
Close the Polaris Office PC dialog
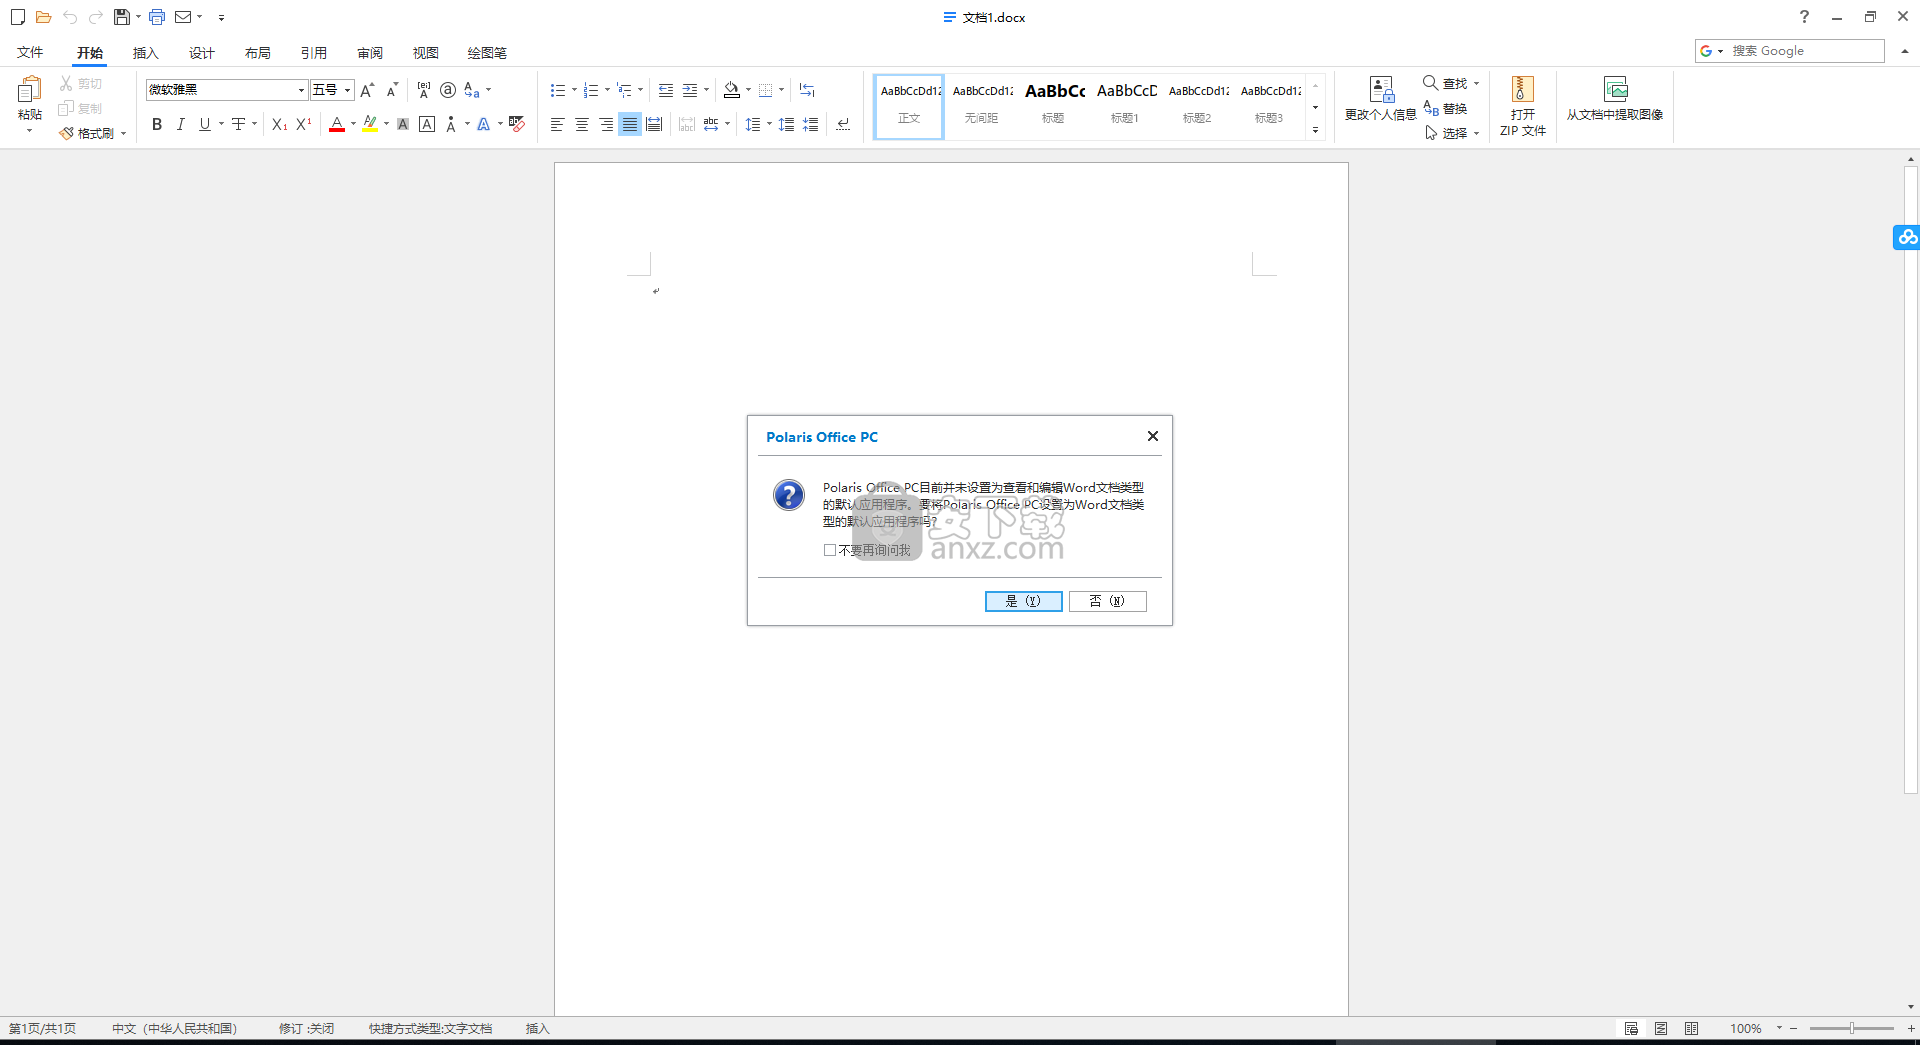pos(1152,436)
